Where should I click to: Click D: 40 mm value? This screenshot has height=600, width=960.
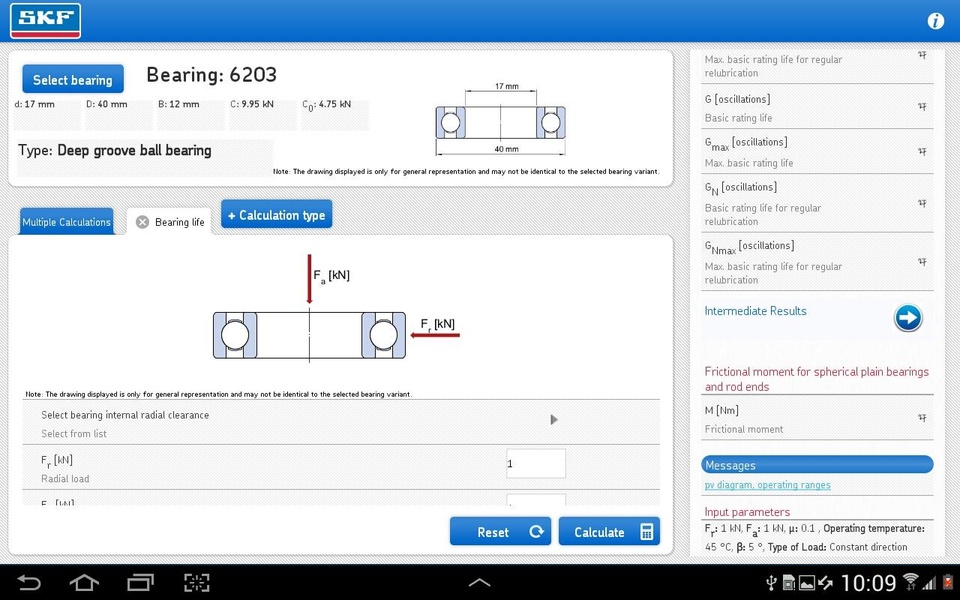pyautogui.click(x=107, y=104)
